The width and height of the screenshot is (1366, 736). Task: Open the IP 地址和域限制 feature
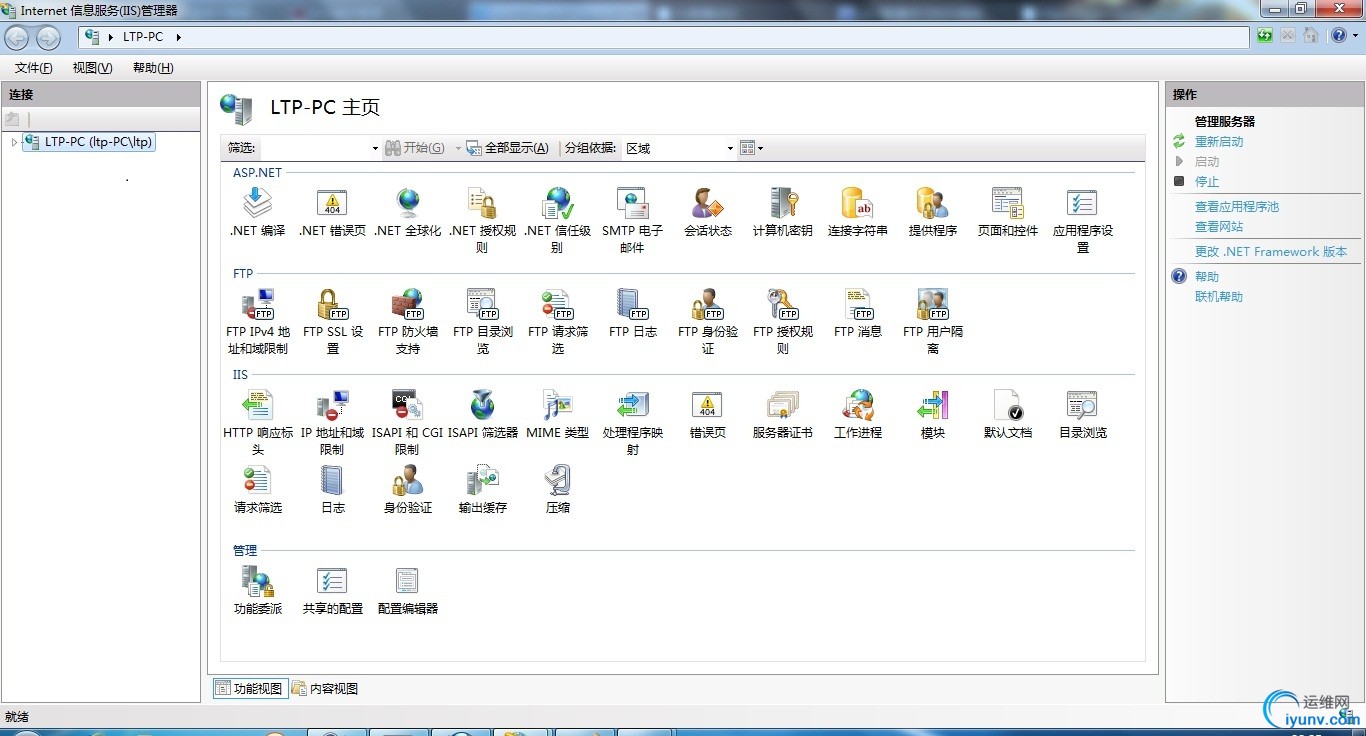pyautogui.click(x=332, y=423)
